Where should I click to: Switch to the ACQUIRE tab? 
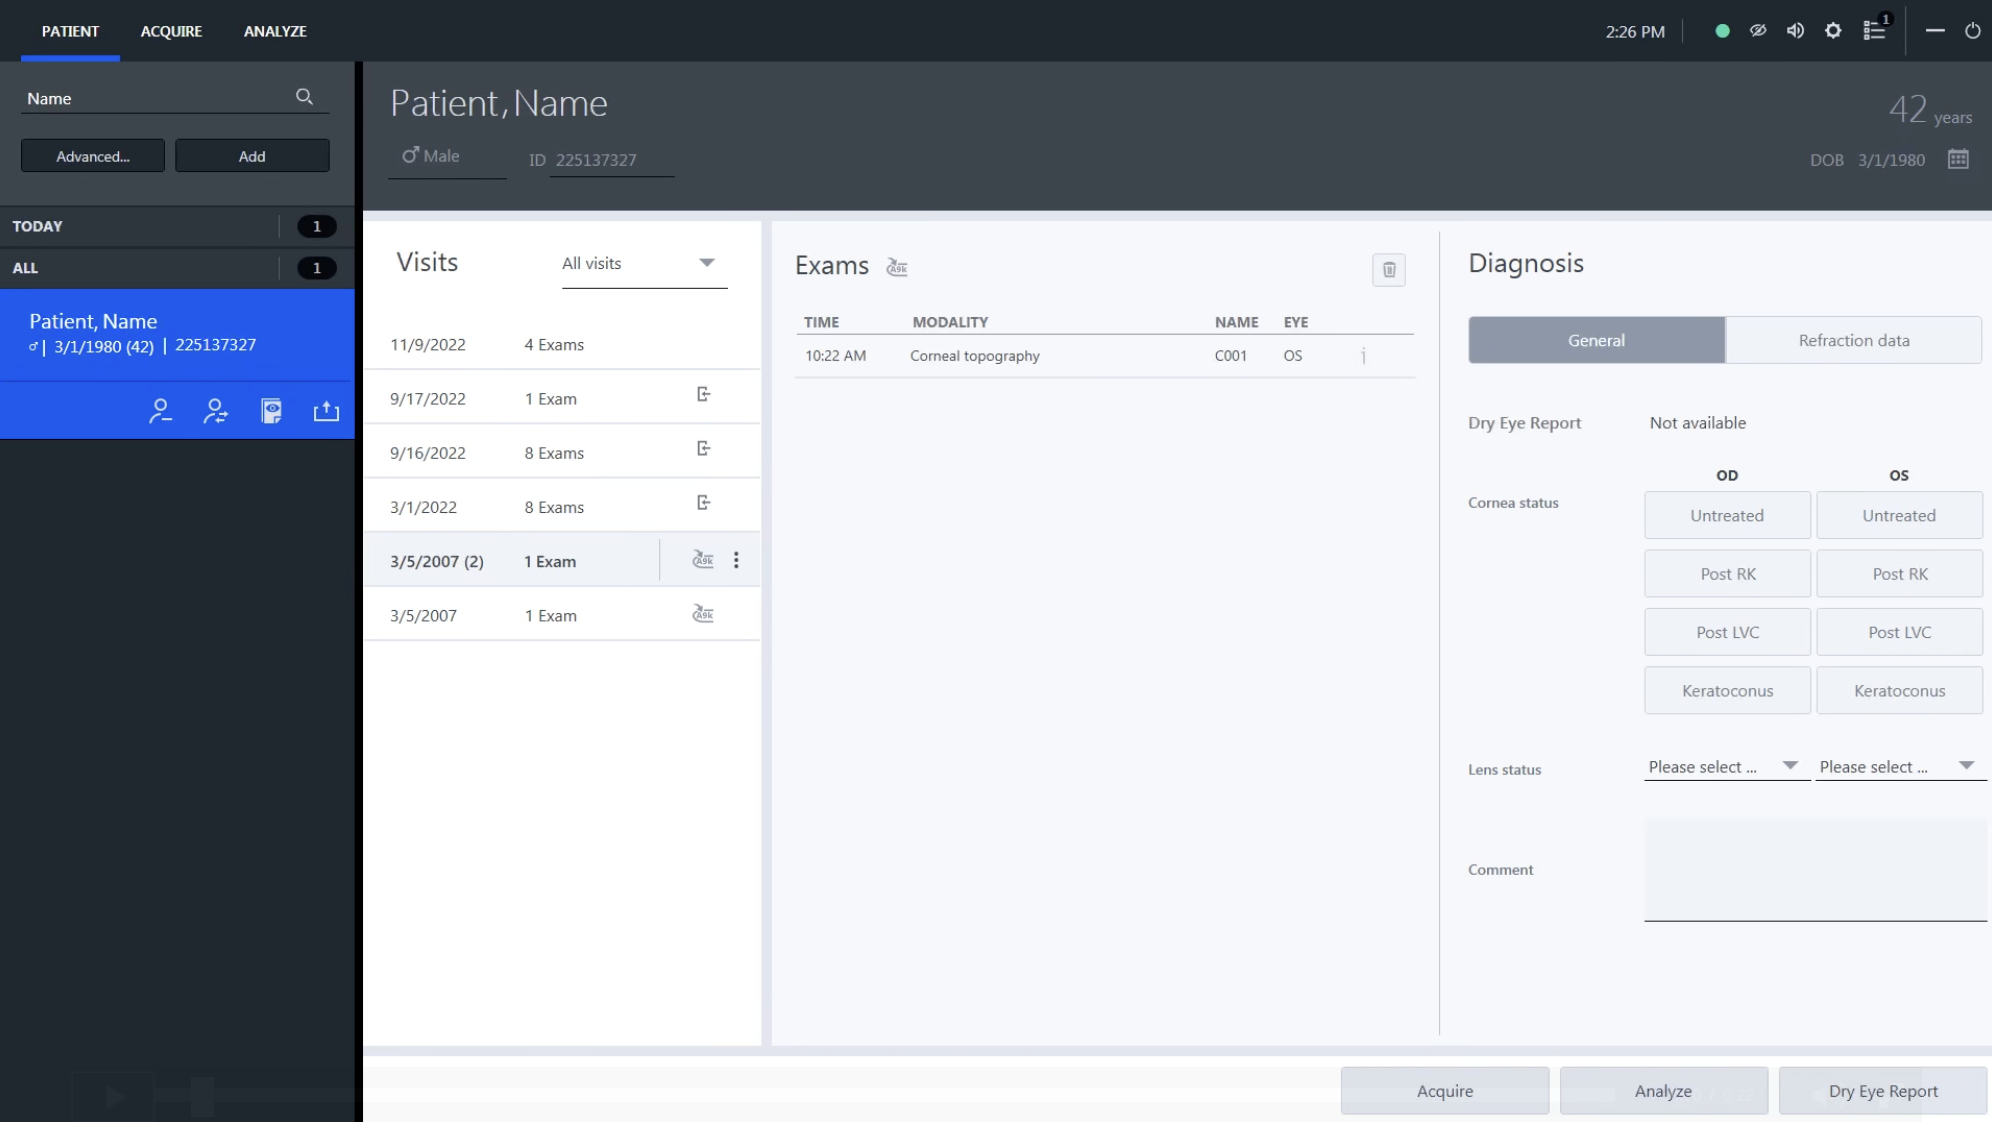point(171,31)
